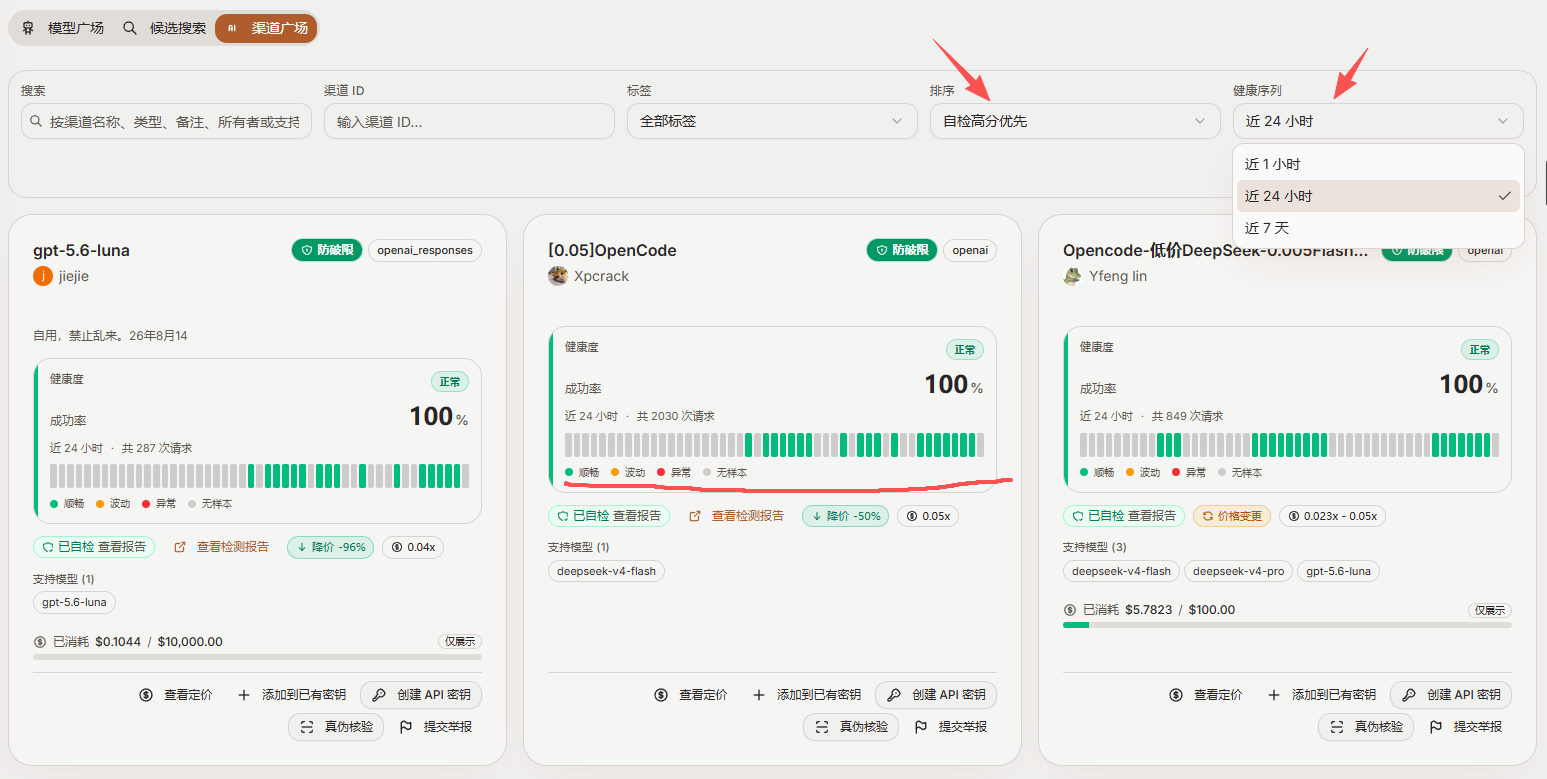1547x779 pixels.
Task: Choose 近 1 小时 from the dropdown list
Action: click(x=1378, y=164)
